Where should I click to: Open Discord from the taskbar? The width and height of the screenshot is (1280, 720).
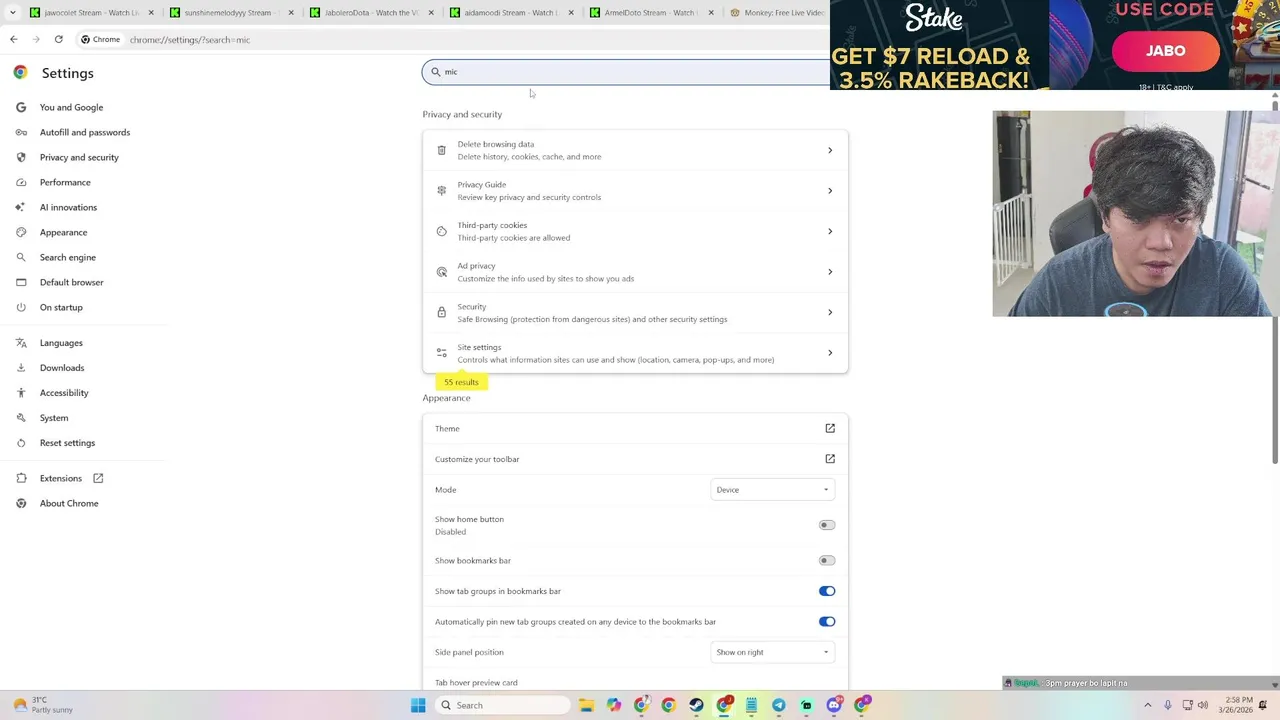[833, 705]
